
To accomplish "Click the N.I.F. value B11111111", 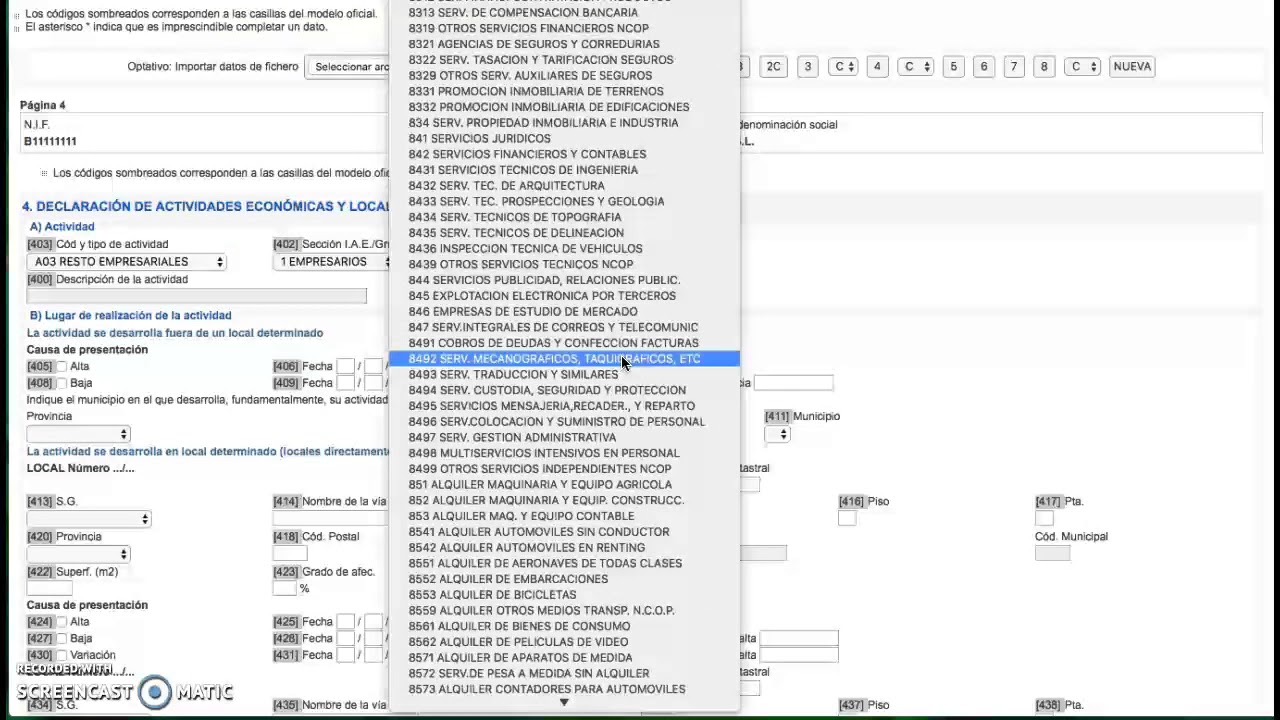I will point(50,142).
